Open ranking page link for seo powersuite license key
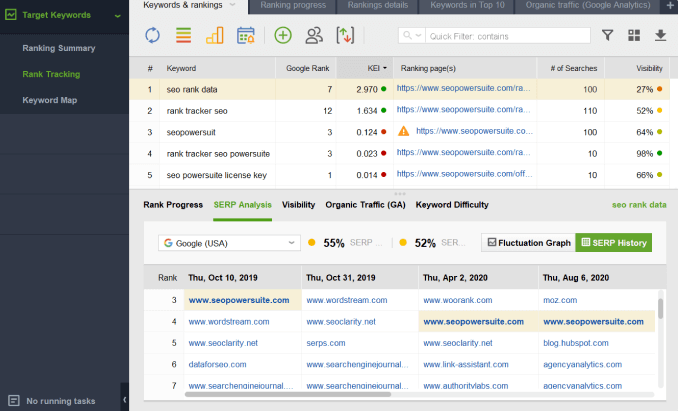 (x=464, y=174)
